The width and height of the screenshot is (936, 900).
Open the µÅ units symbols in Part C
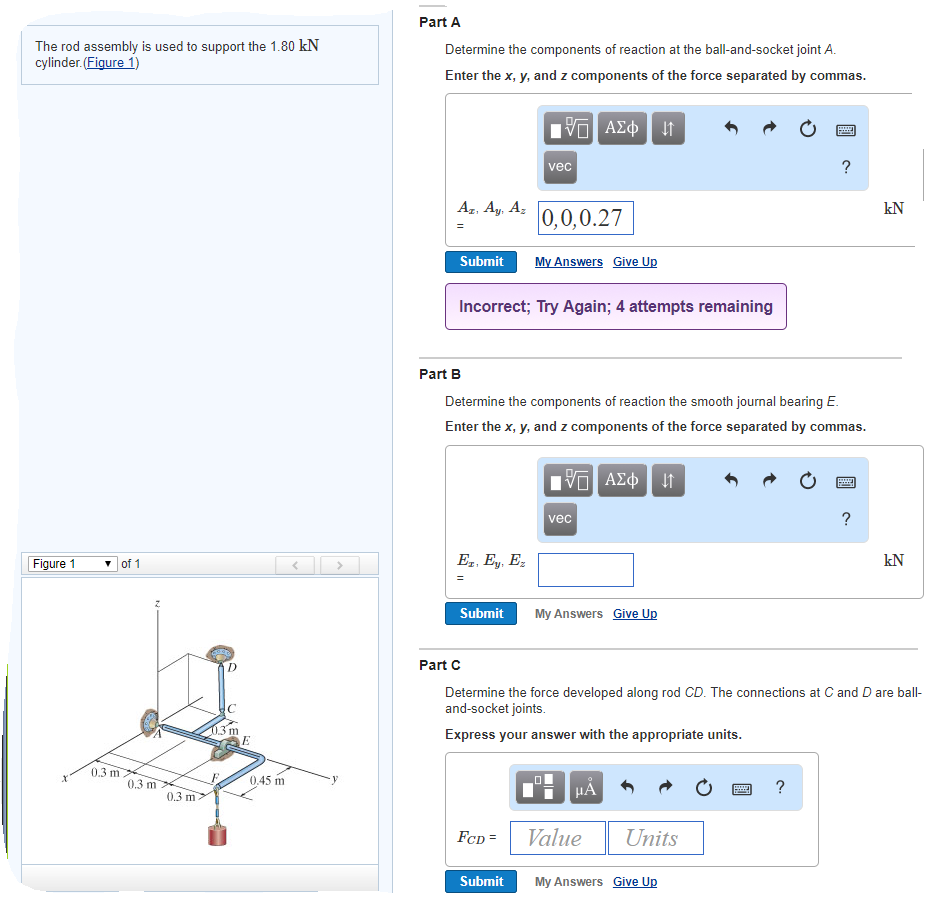(586, 788)
